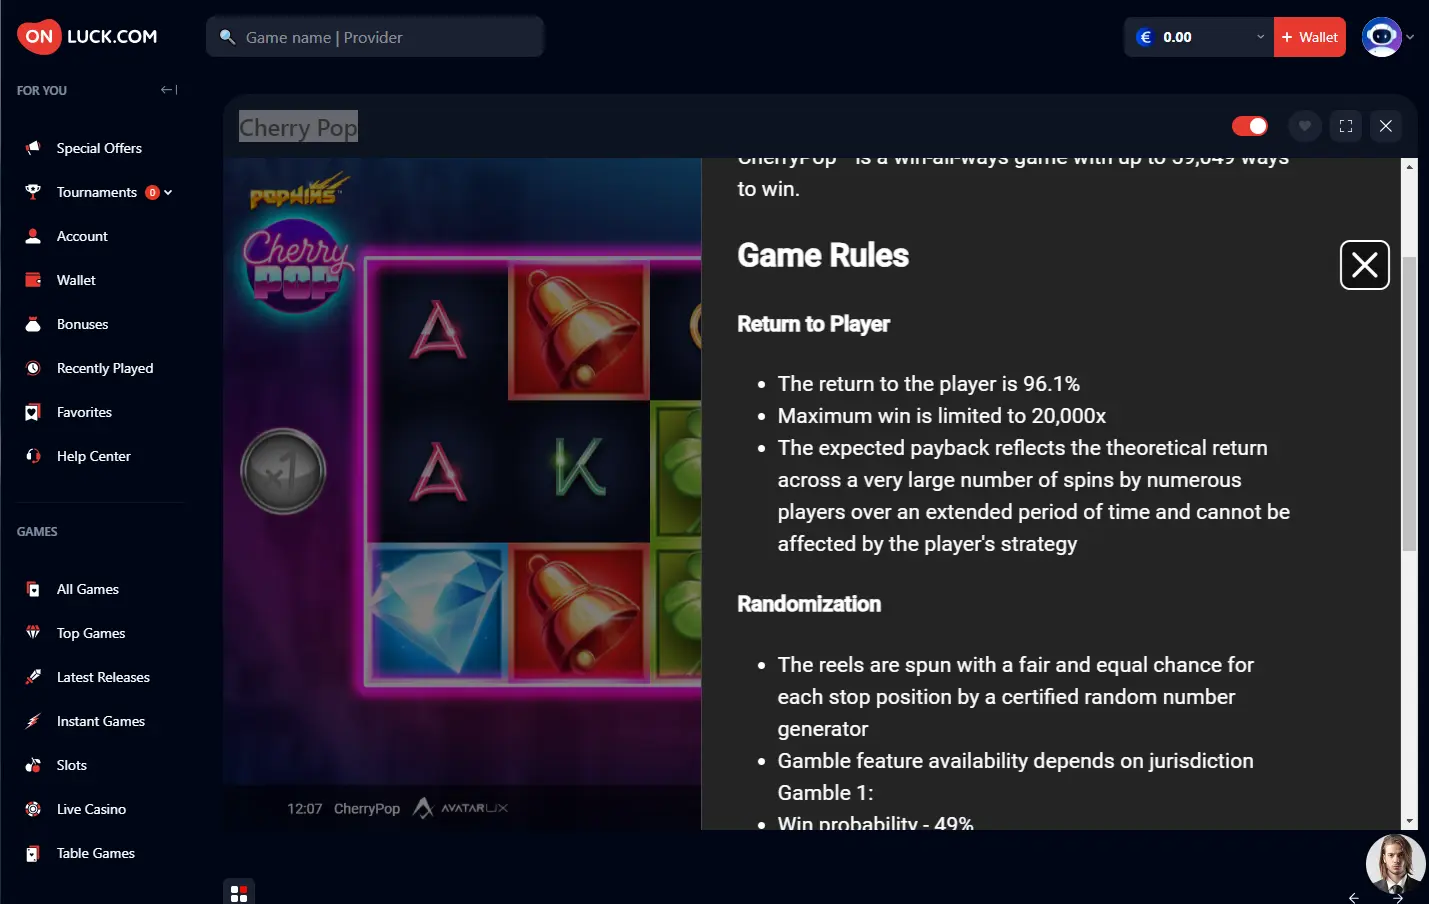Open the Special Offers megaphone icon
1429x904 pixels.
pos(33,148)
